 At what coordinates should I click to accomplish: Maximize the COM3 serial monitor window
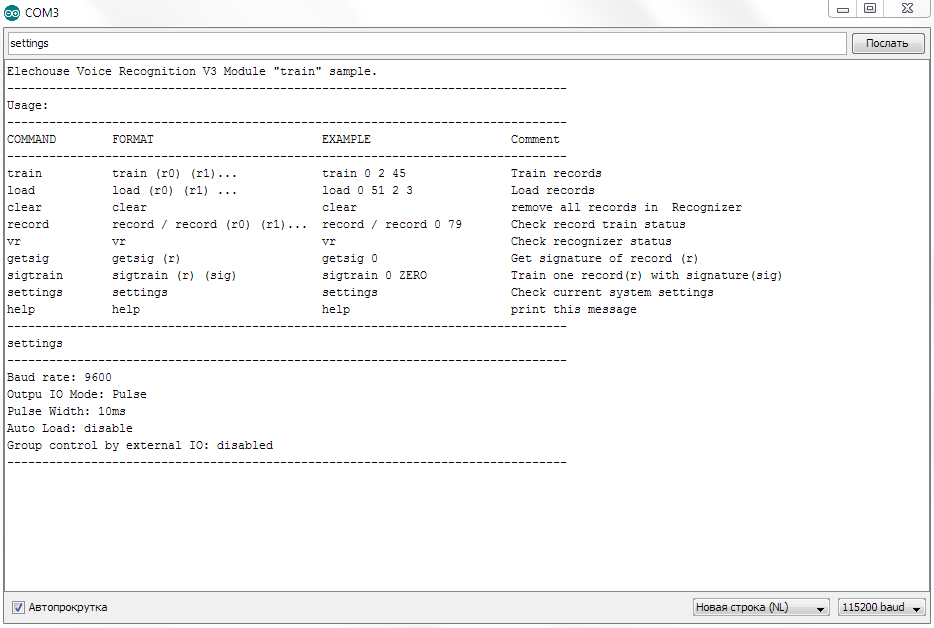tap(870, 9)
